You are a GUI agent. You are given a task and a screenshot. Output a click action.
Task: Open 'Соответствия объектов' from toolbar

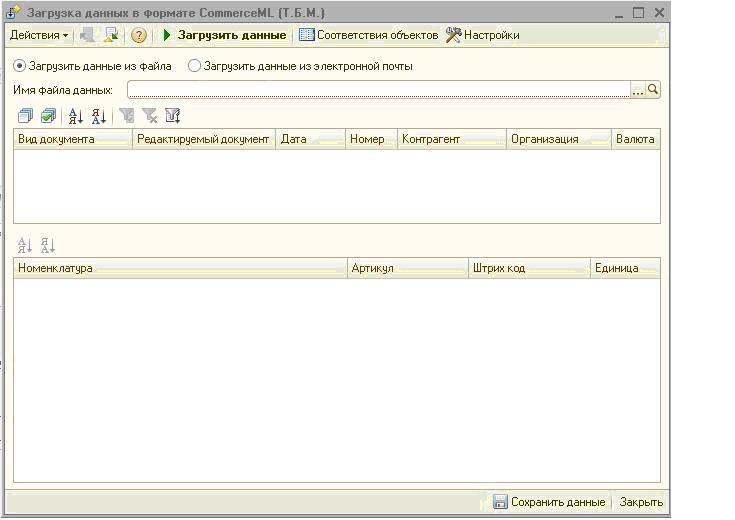coord(369,35)
